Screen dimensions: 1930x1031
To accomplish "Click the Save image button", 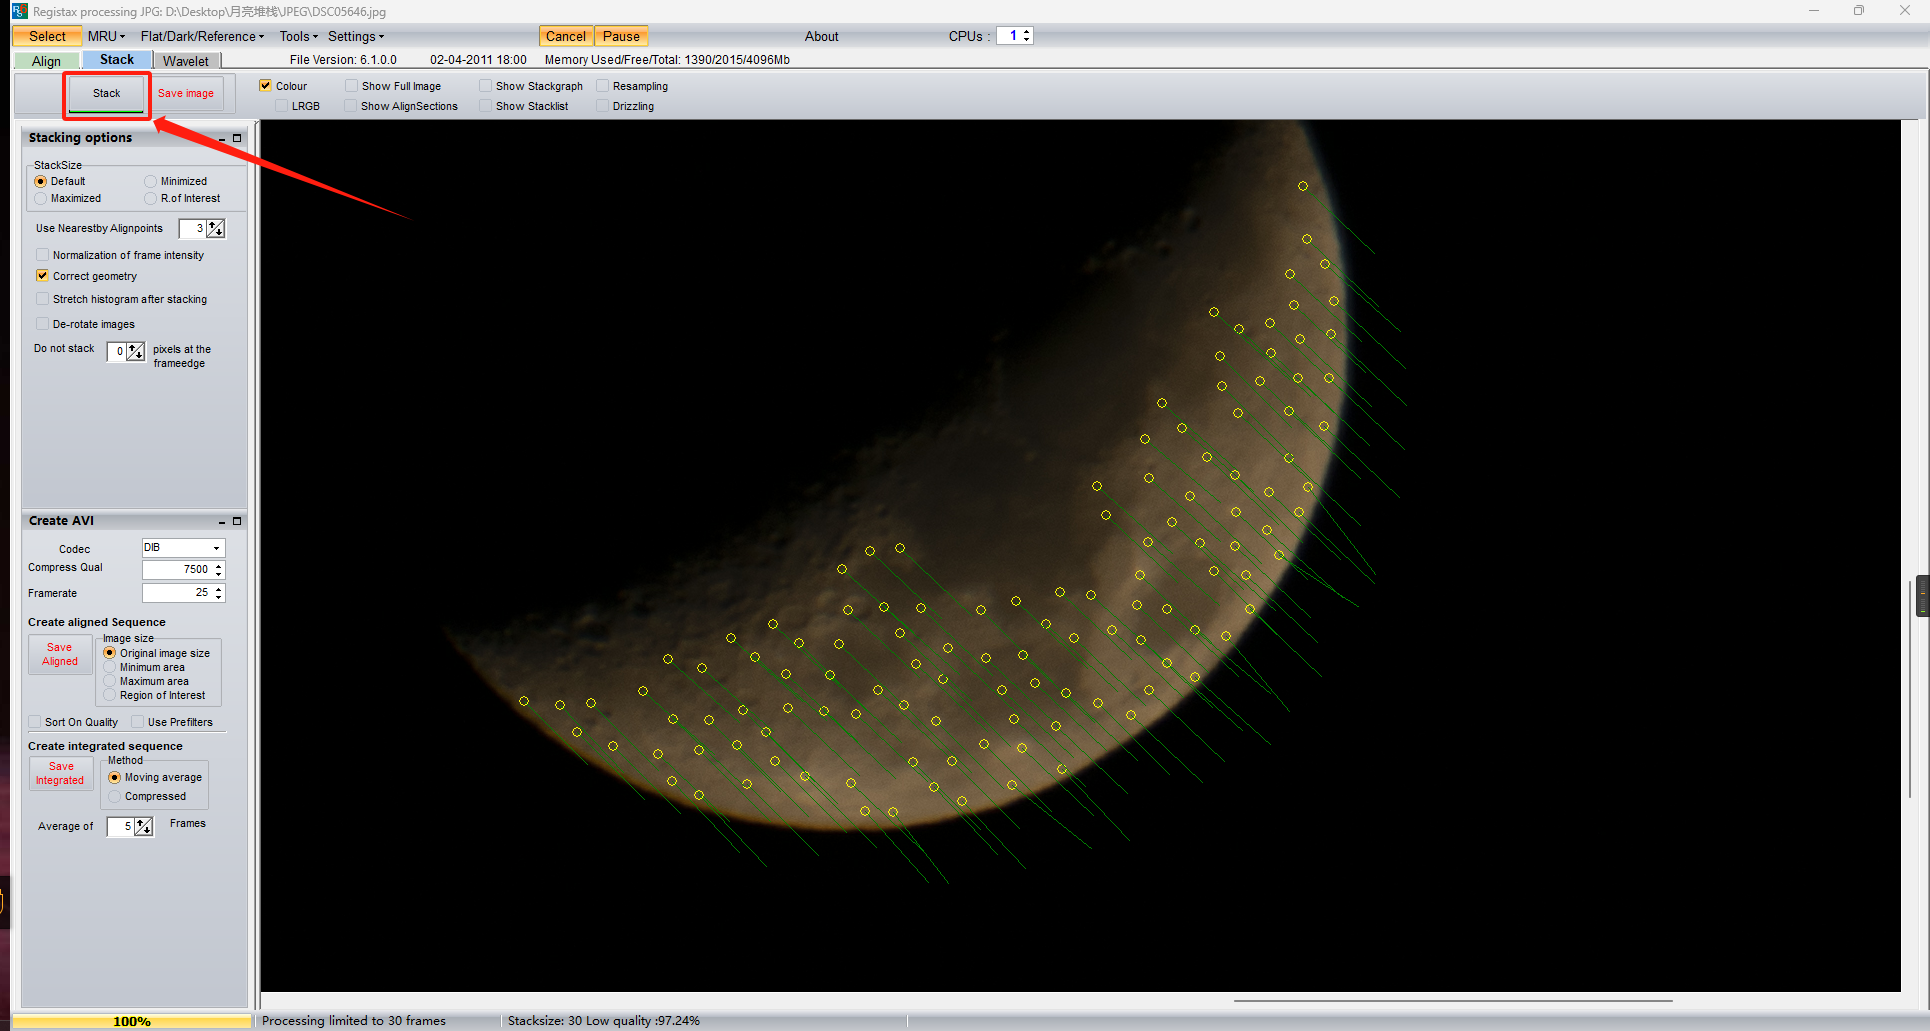I will click(186, 94).
